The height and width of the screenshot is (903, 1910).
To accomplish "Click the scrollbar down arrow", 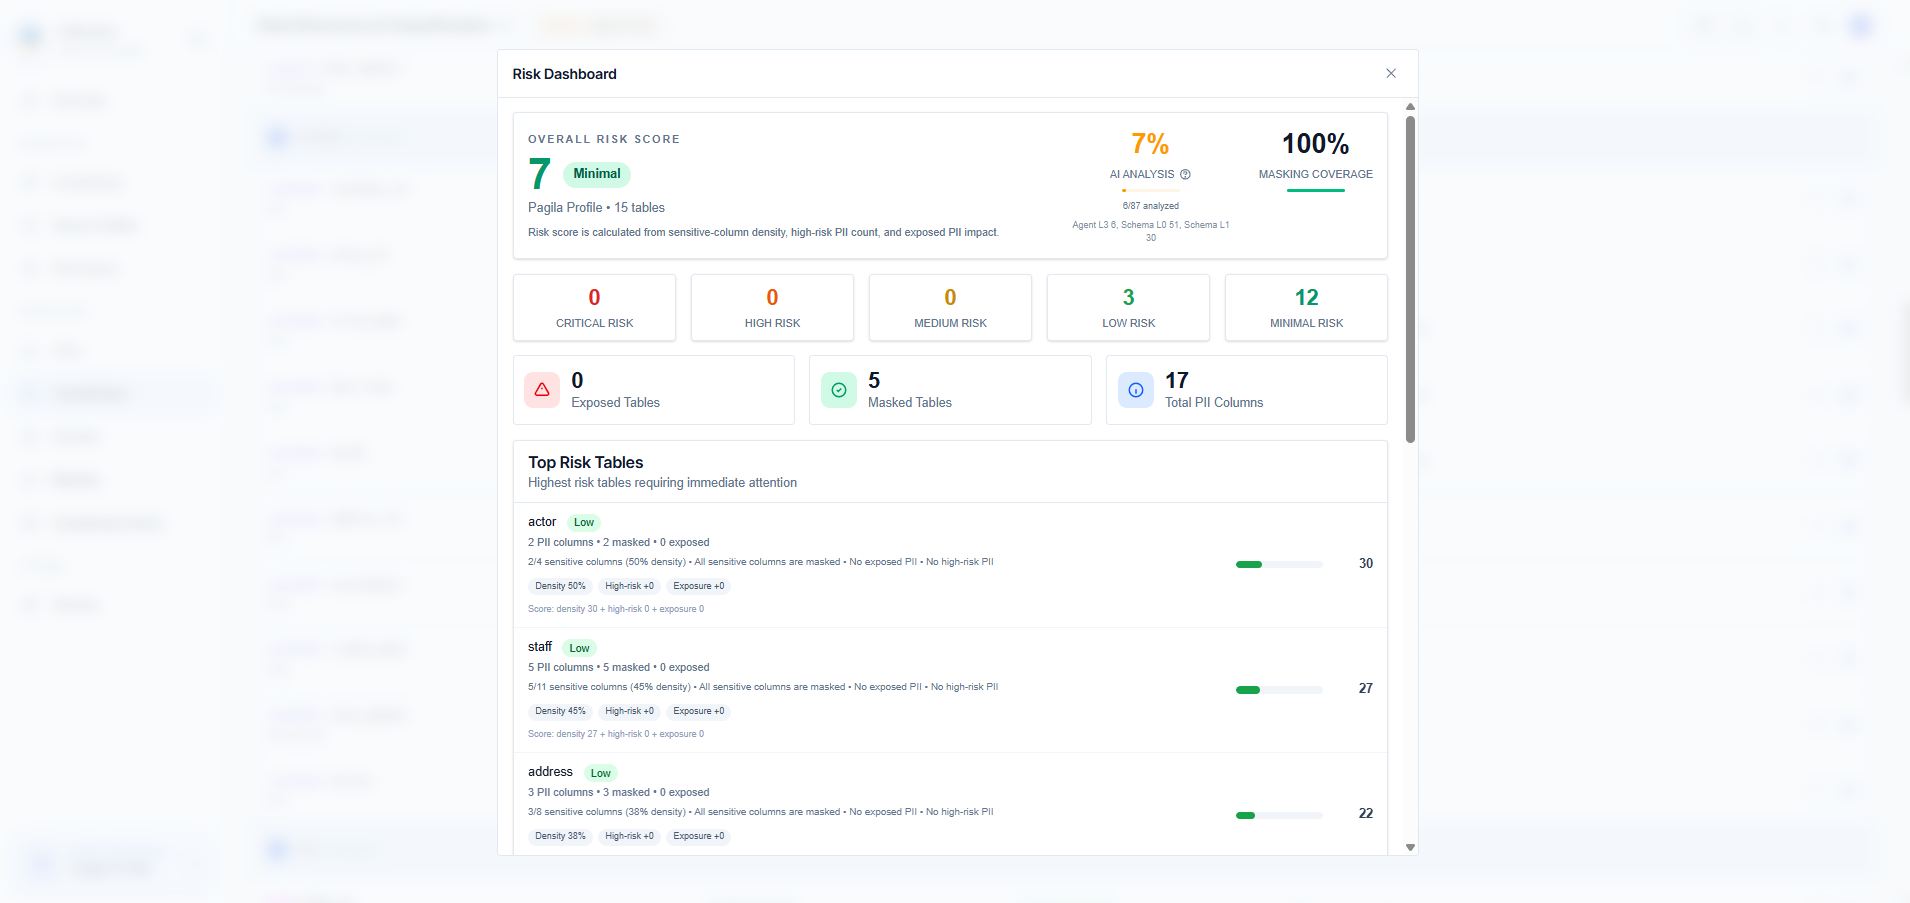I will [x=1410, y=847].
